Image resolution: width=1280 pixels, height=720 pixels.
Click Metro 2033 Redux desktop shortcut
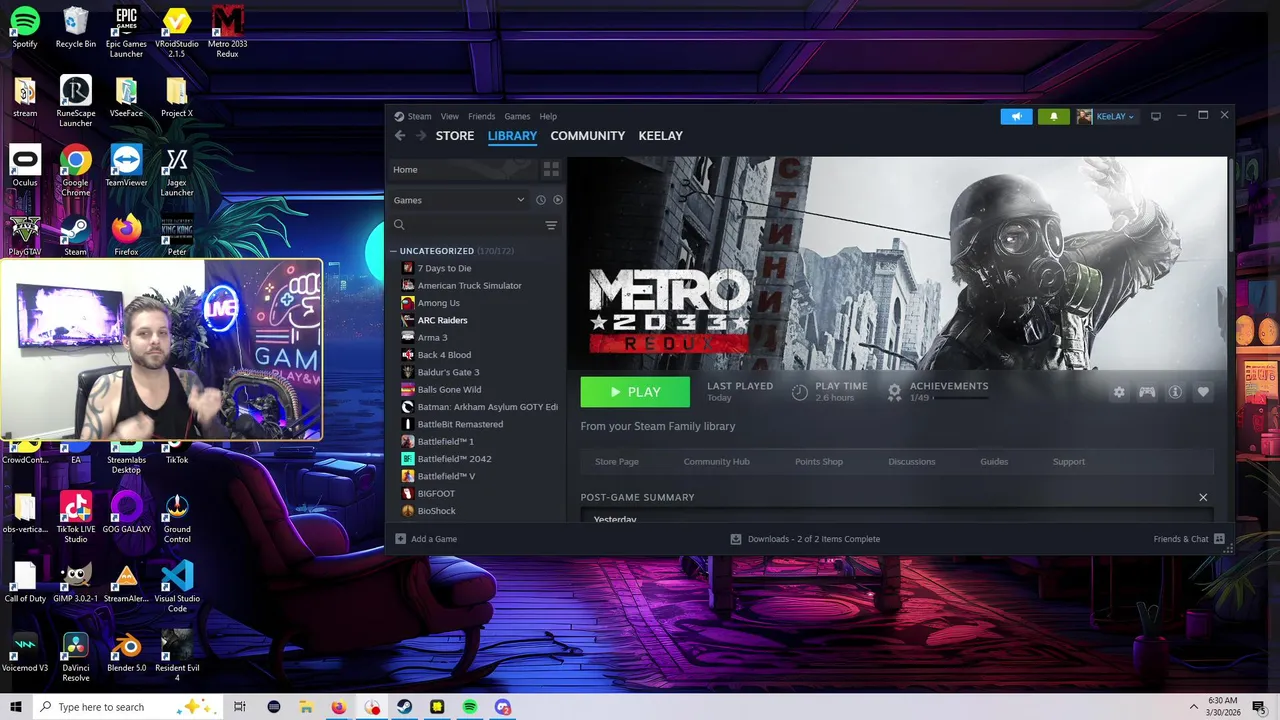click(228, 32)
